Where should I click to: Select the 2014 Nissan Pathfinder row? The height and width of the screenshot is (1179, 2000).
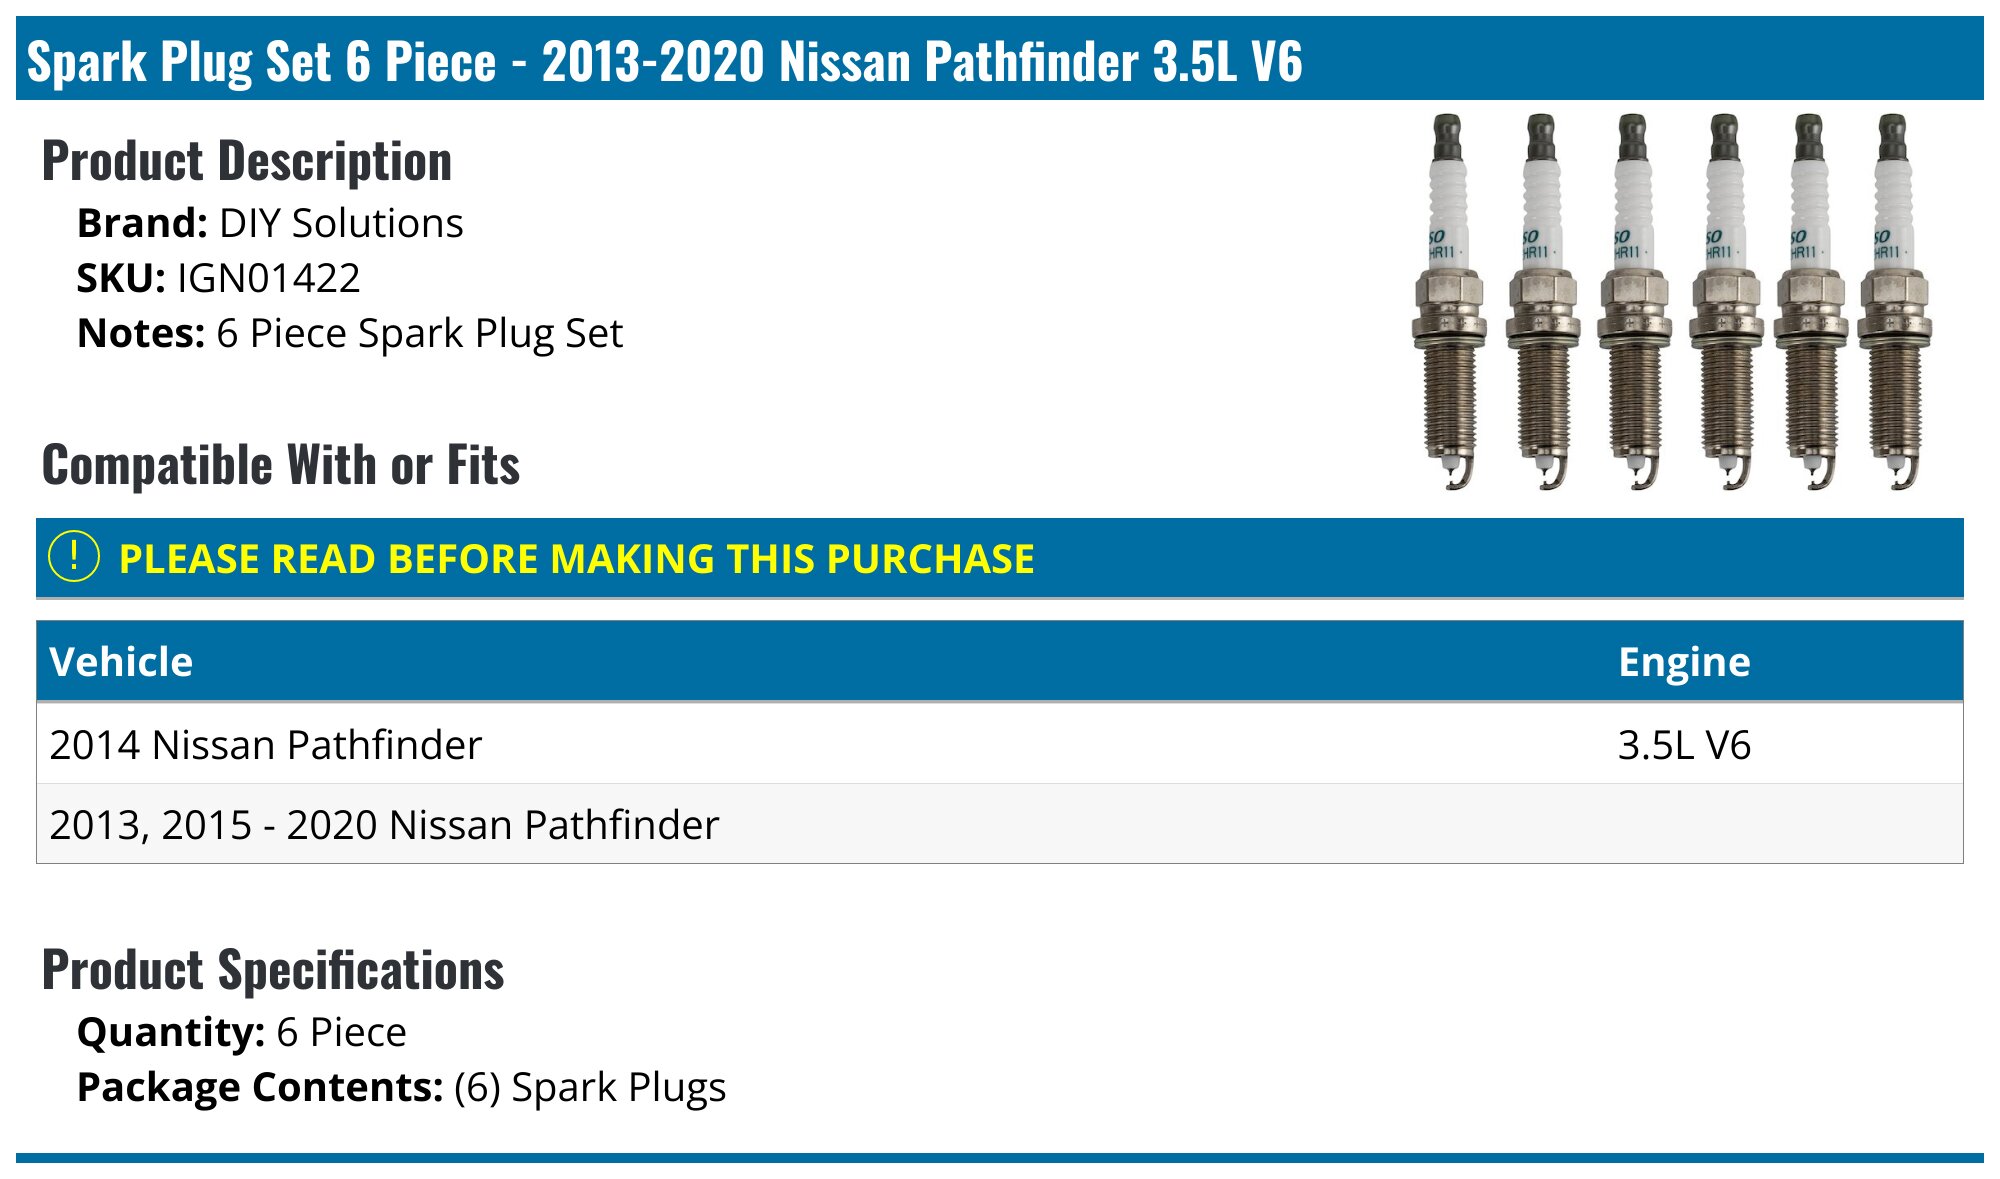(x=1000, y=744)
